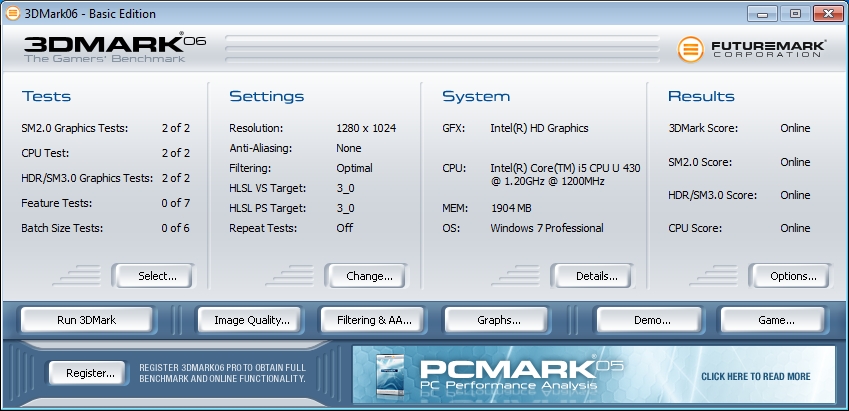This screenshot has width=849, height=411.
Task: Click the Register 3DMark06 Pro promo text
Action: pyautogui.click(x=223, y=373)
